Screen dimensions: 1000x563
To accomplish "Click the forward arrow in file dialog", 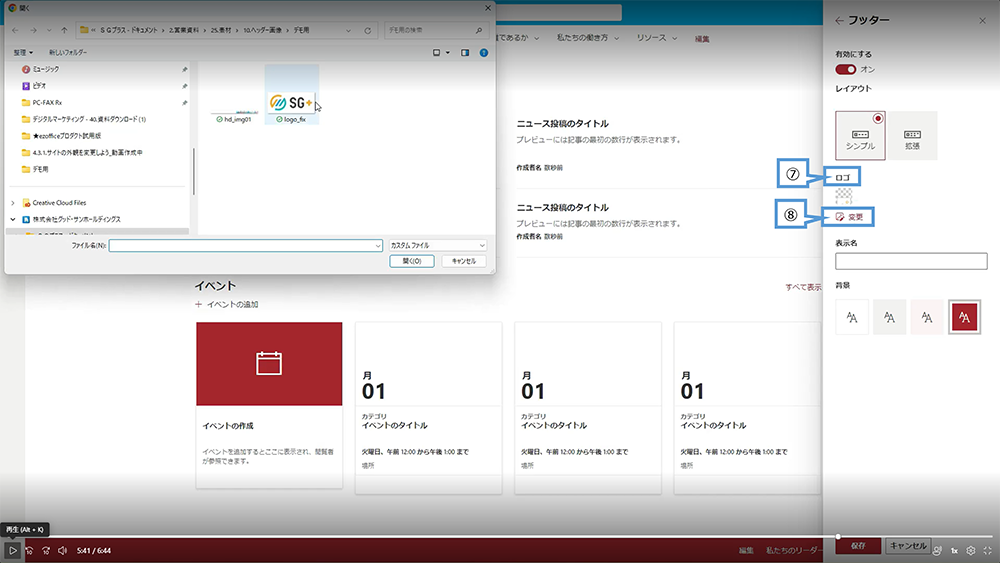I will click(33, 30).
